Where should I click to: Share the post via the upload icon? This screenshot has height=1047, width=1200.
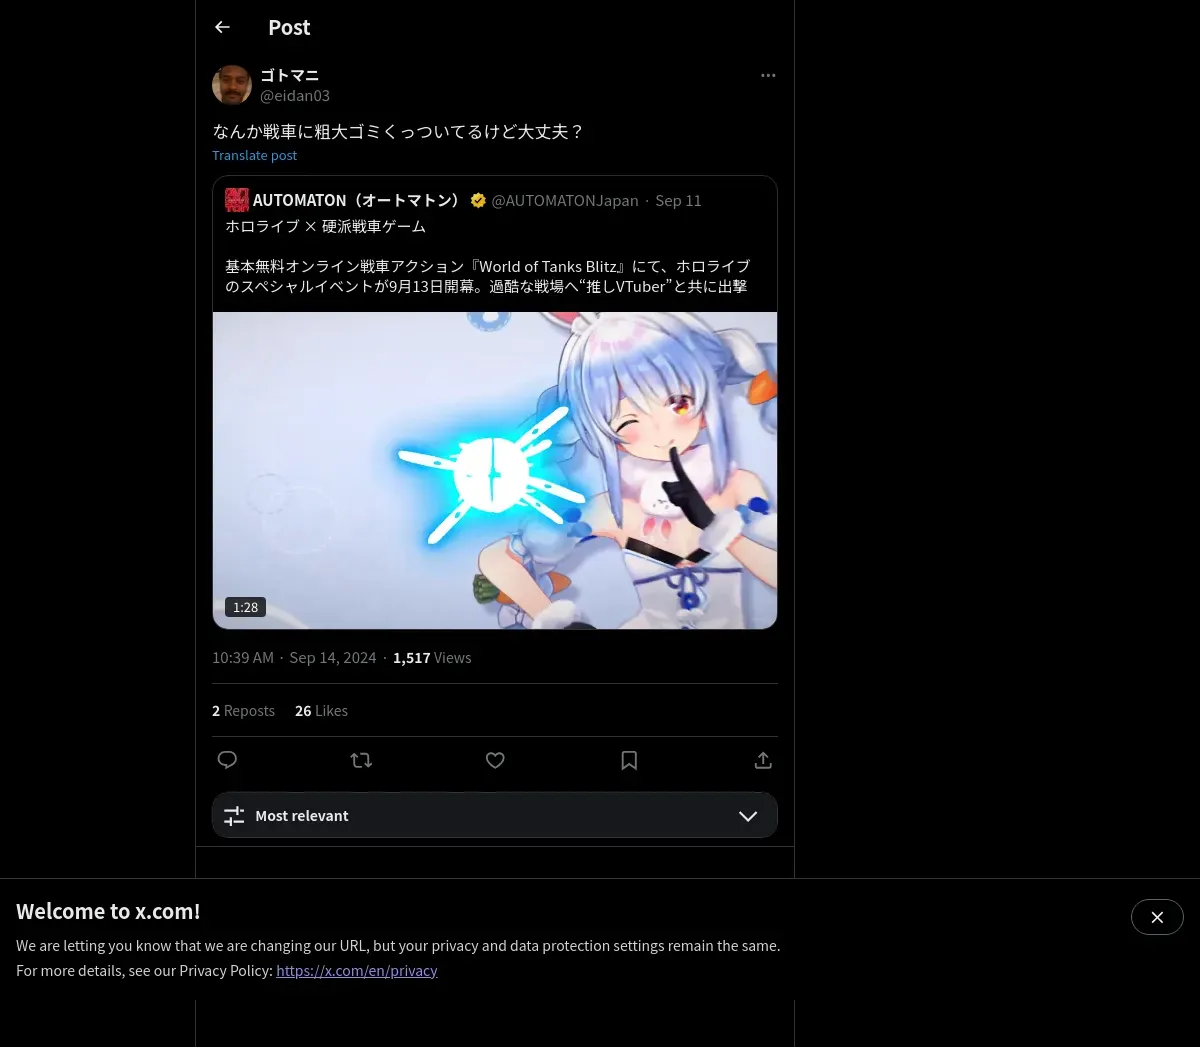[x=763, y=760]
